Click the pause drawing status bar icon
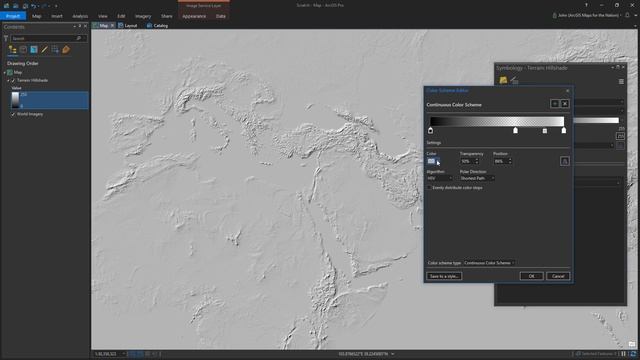 pos(624,354)
